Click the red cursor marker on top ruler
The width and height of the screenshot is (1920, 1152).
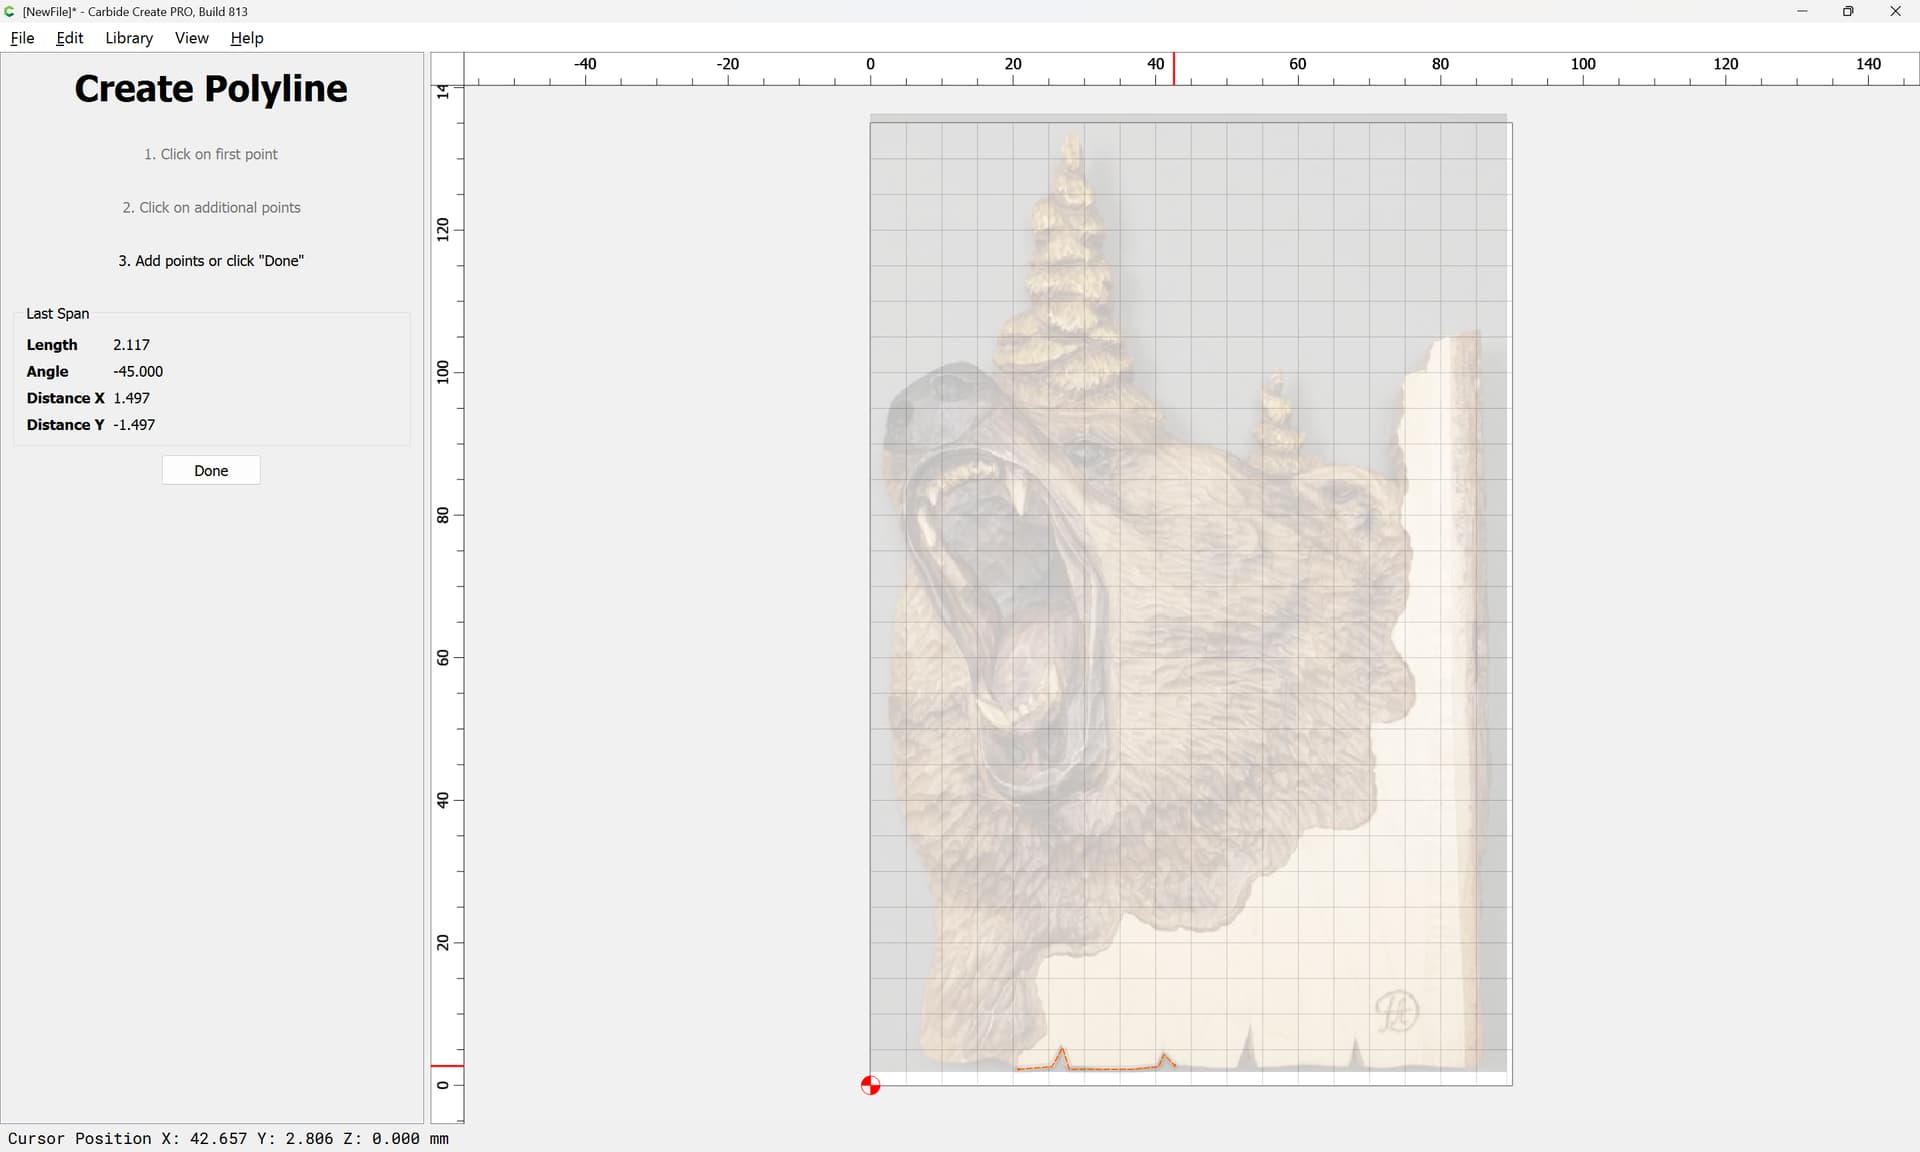coord(1173,69)
